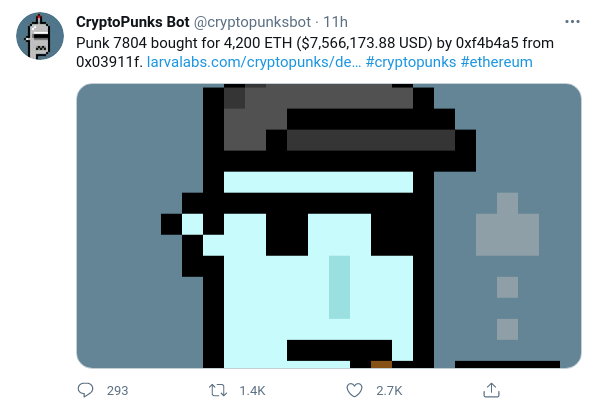Click the 293 replies count
Screen dimensions: 598x411
(117, 391)
